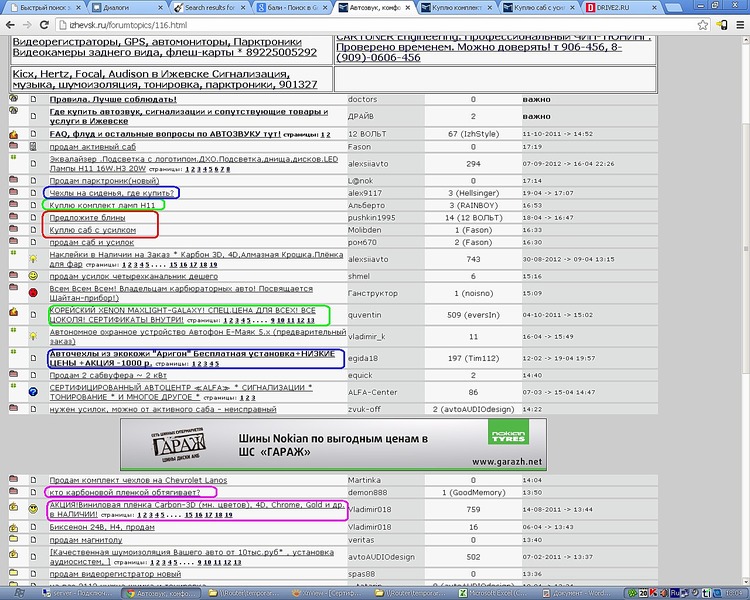This screenshot has height=600, width=750.
Task: Click the Ru language indicator in tray
Action: point(675,593)
